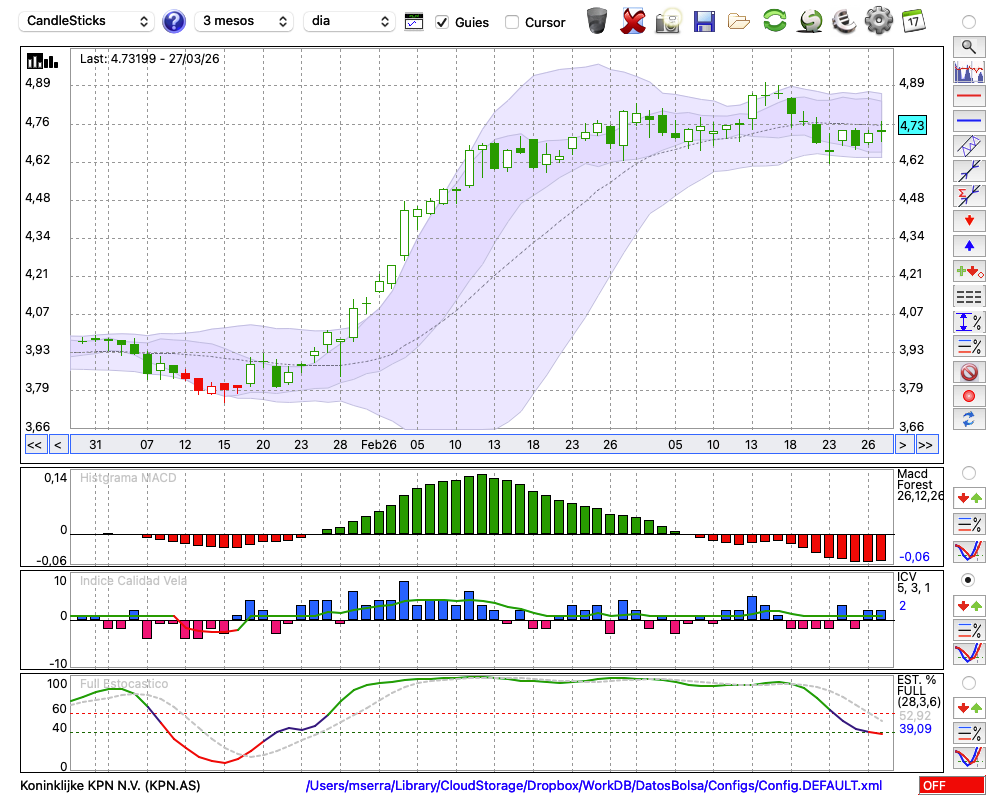Select the magnifying glass zoom tool
The image size is (1000, 800).
[x=968, y=46]
